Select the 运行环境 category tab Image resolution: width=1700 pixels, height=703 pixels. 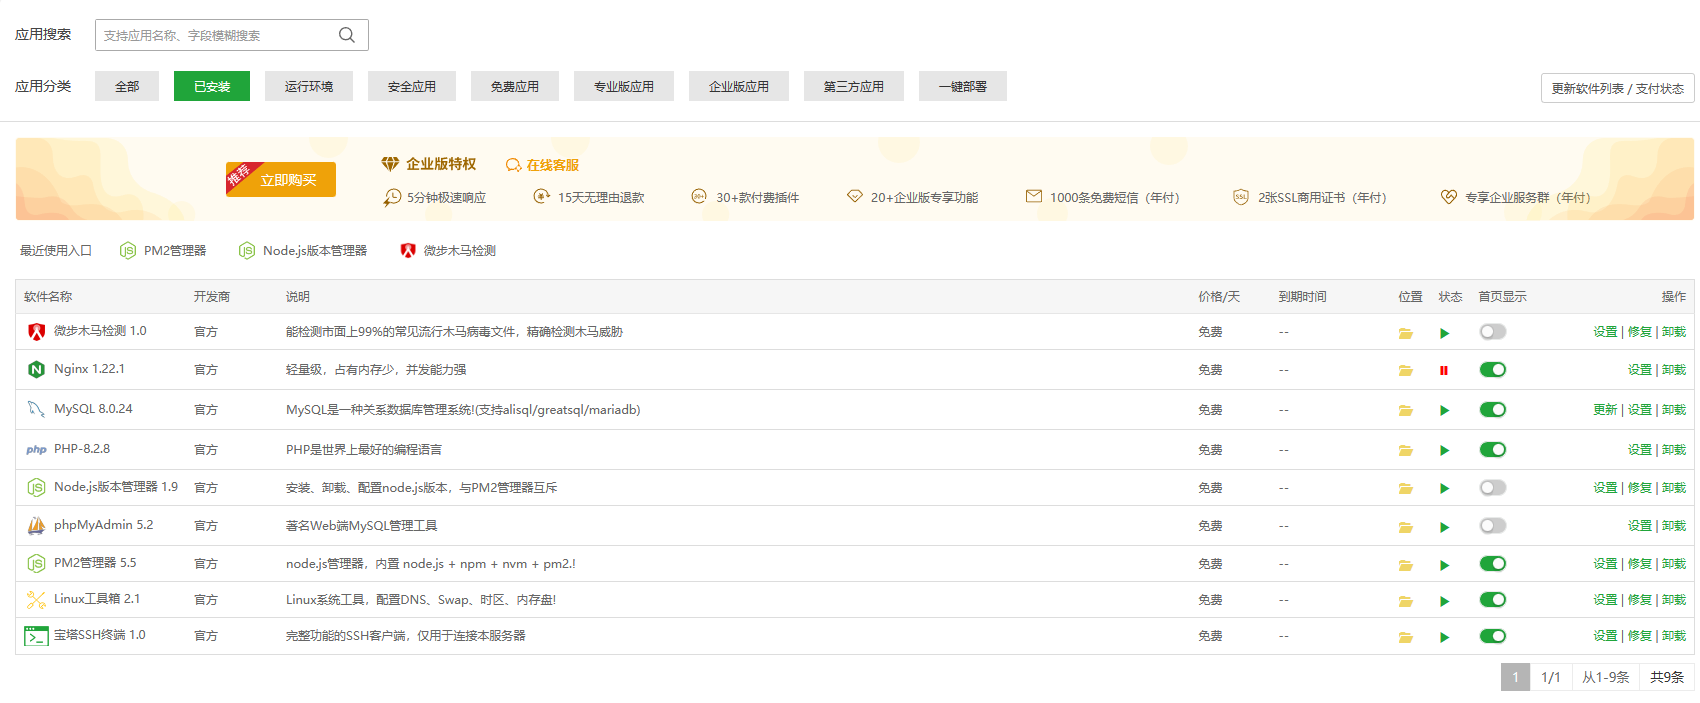click(x=309, y=86)
